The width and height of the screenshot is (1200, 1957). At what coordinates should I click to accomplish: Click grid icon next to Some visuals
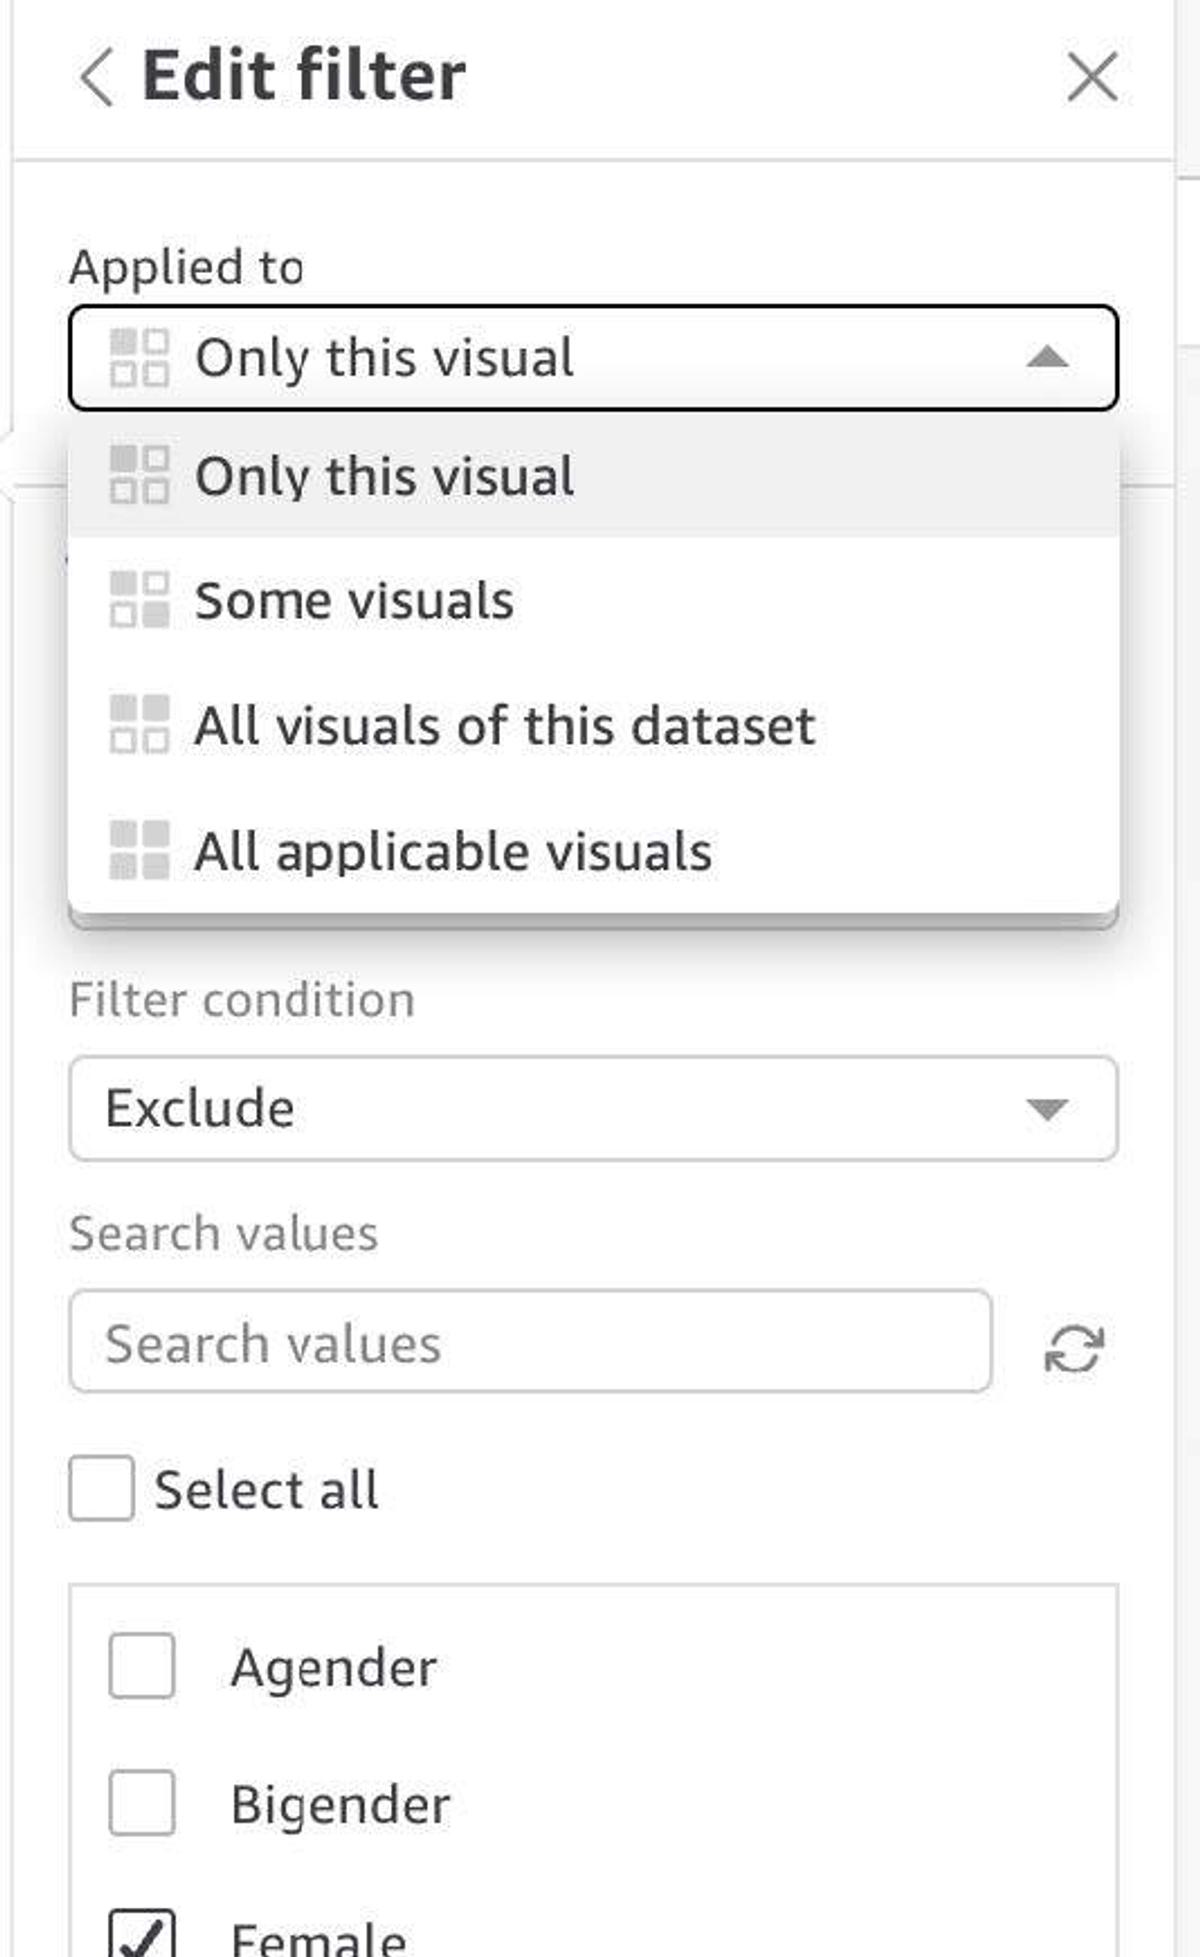pyautogui.click(x=139, y=600)
